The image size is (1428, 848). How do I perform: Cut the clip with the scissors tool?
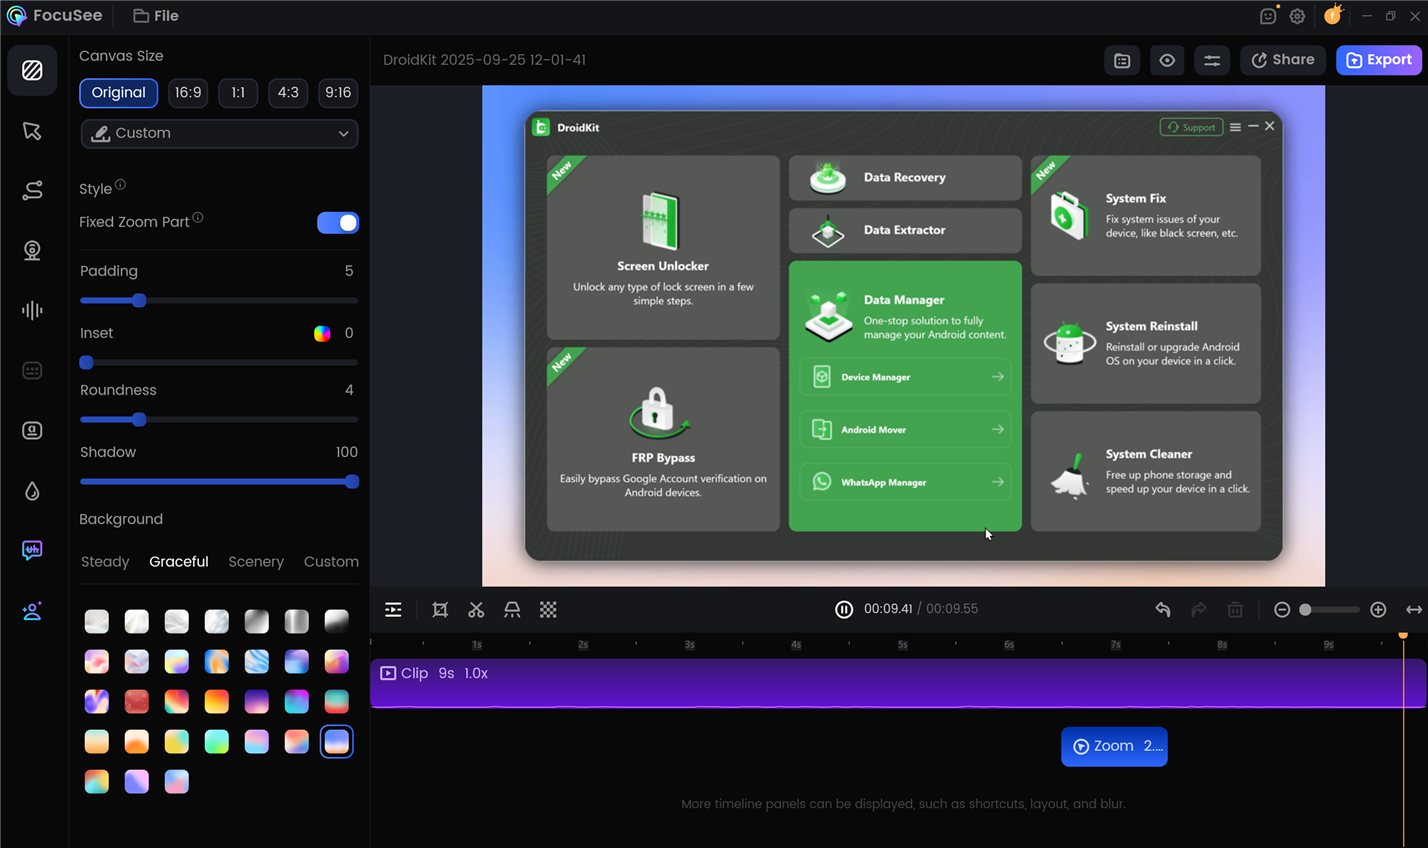point(476,609)
